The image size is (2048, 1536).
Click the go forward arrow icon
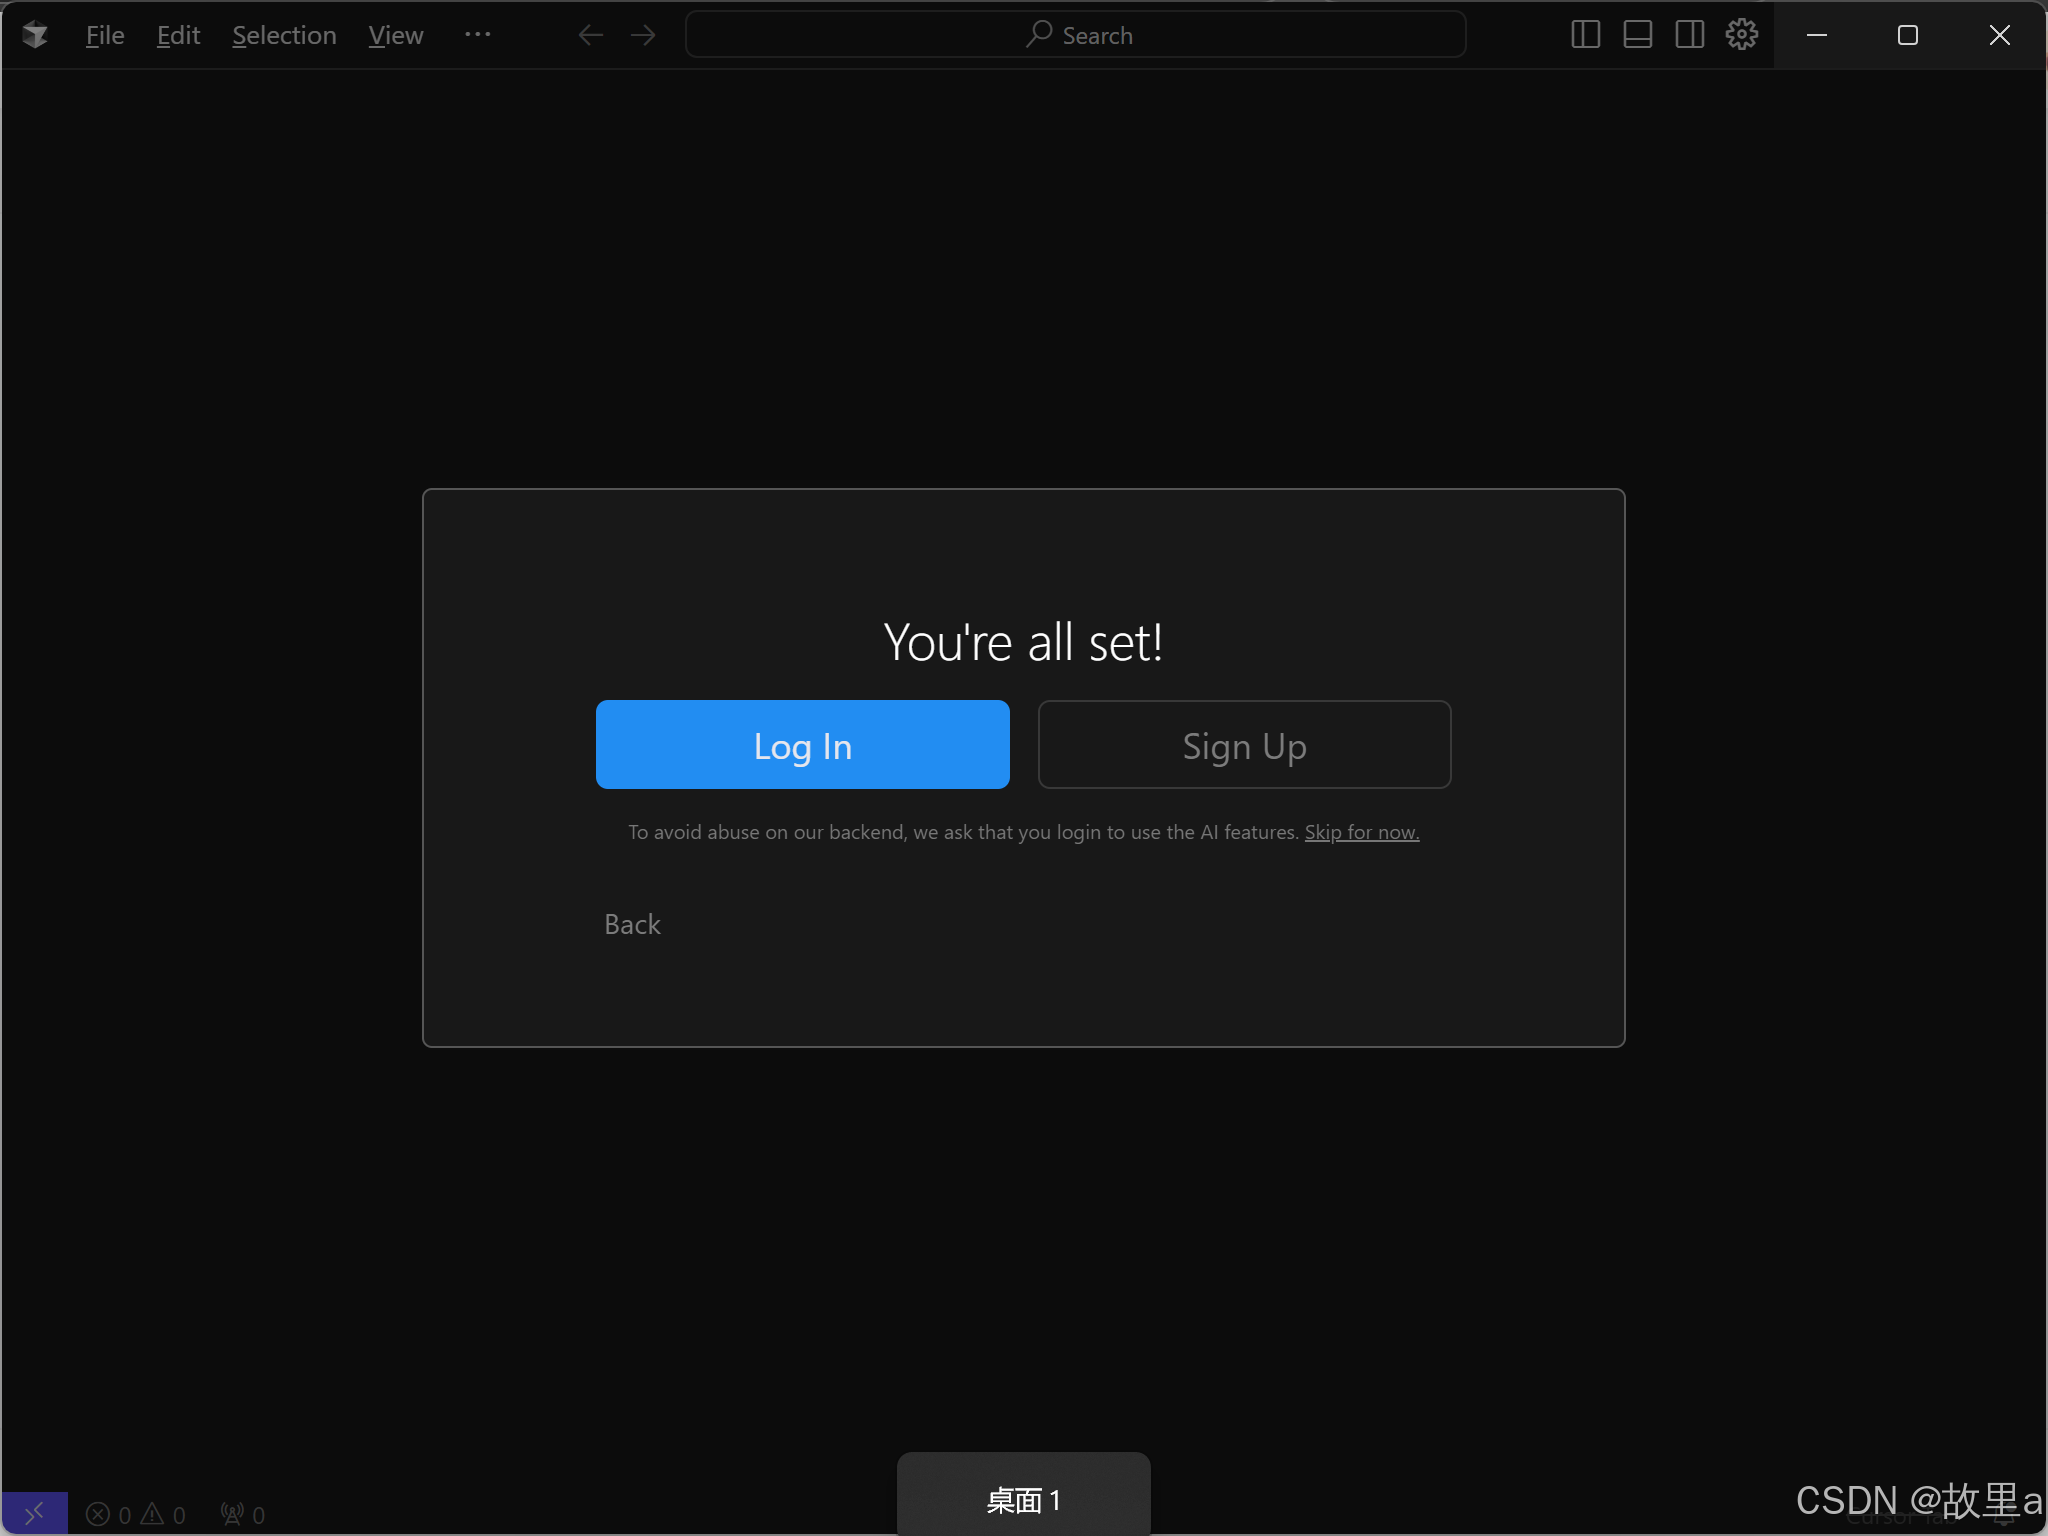(643, 35)
